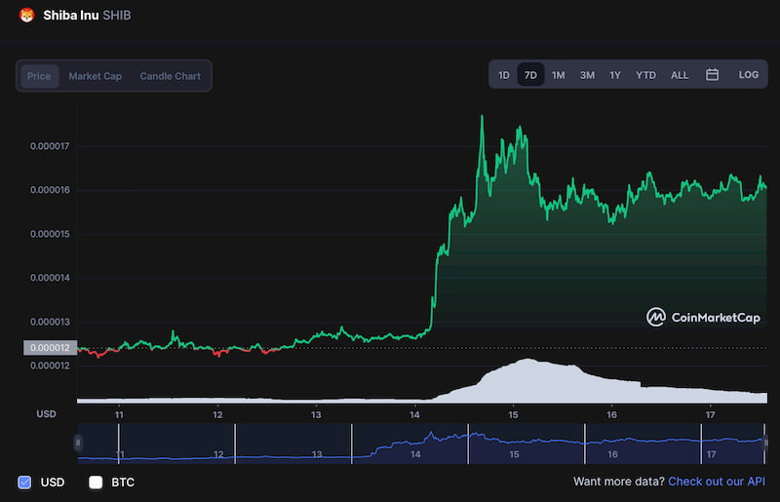Viewport: 780px width, 502px height.
Task: Select the 1Y time range
Action: 615,75
